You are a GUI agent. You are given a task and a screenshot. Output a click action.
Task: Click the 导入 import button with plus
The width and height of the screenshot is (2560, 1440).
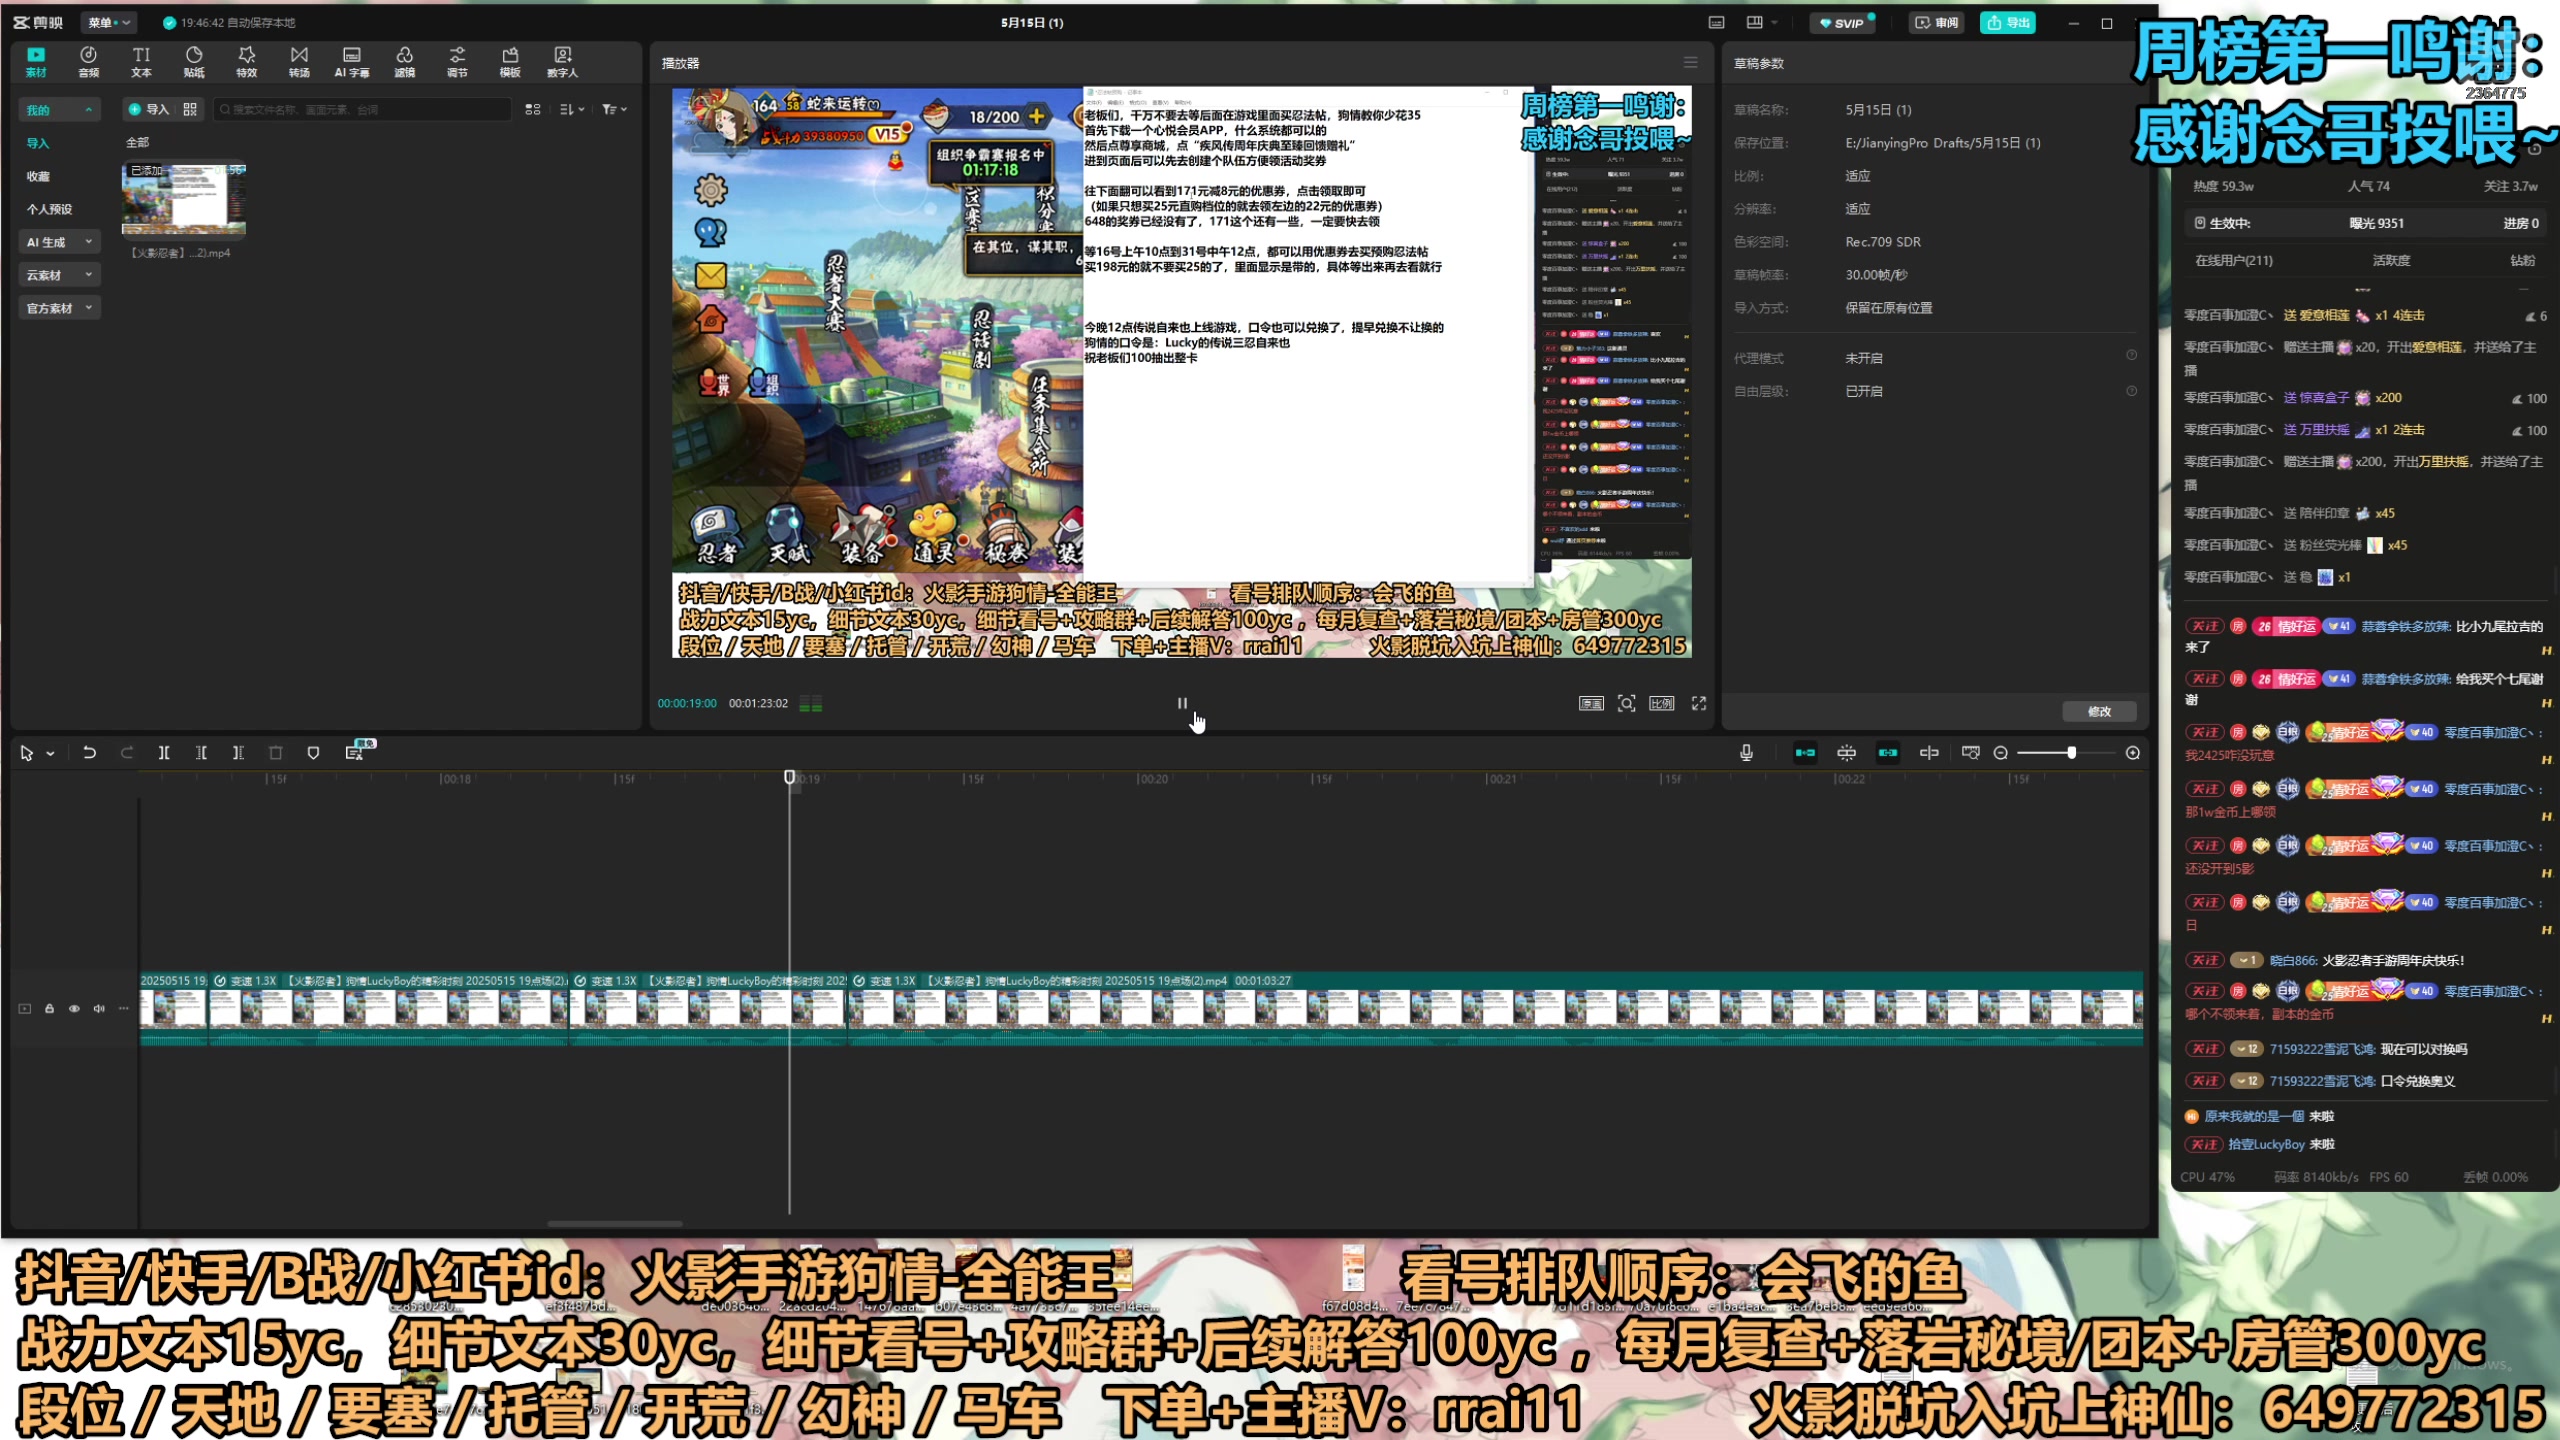pyautogui.click(x=149, y=109)
